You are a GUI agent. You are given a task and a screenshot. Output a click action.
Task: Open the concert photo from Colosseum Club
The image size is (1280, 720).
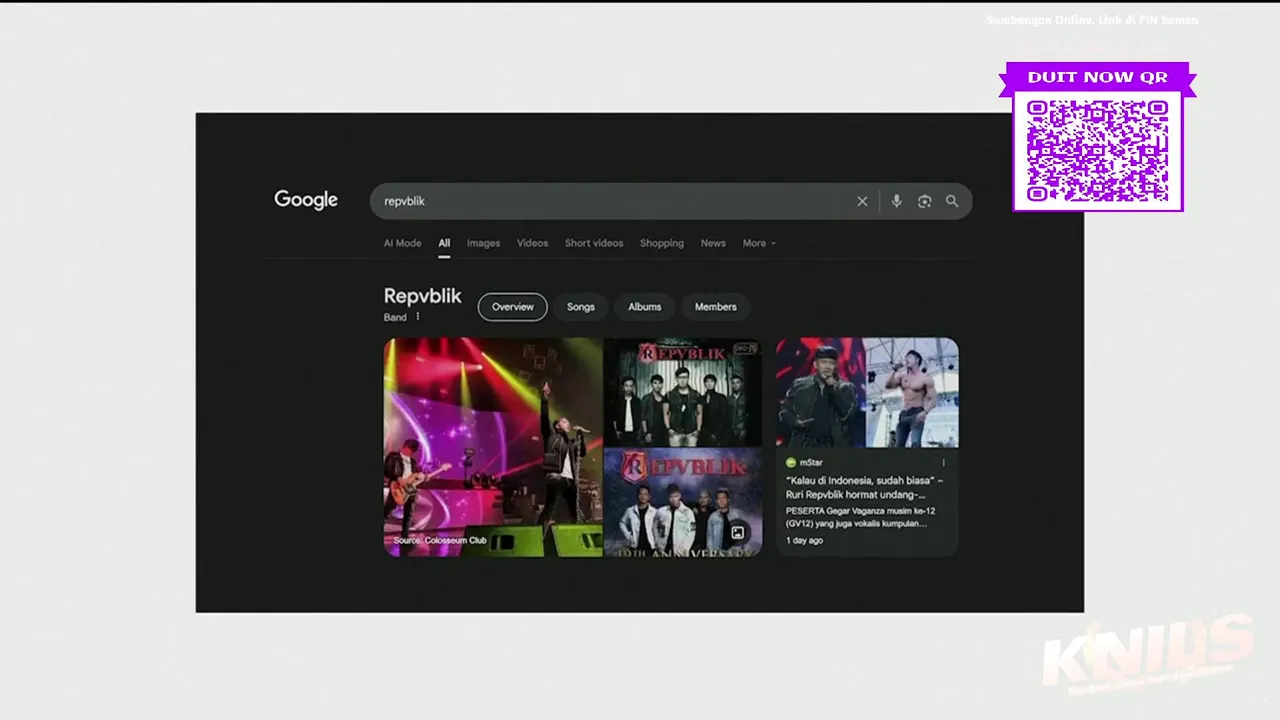493,447
